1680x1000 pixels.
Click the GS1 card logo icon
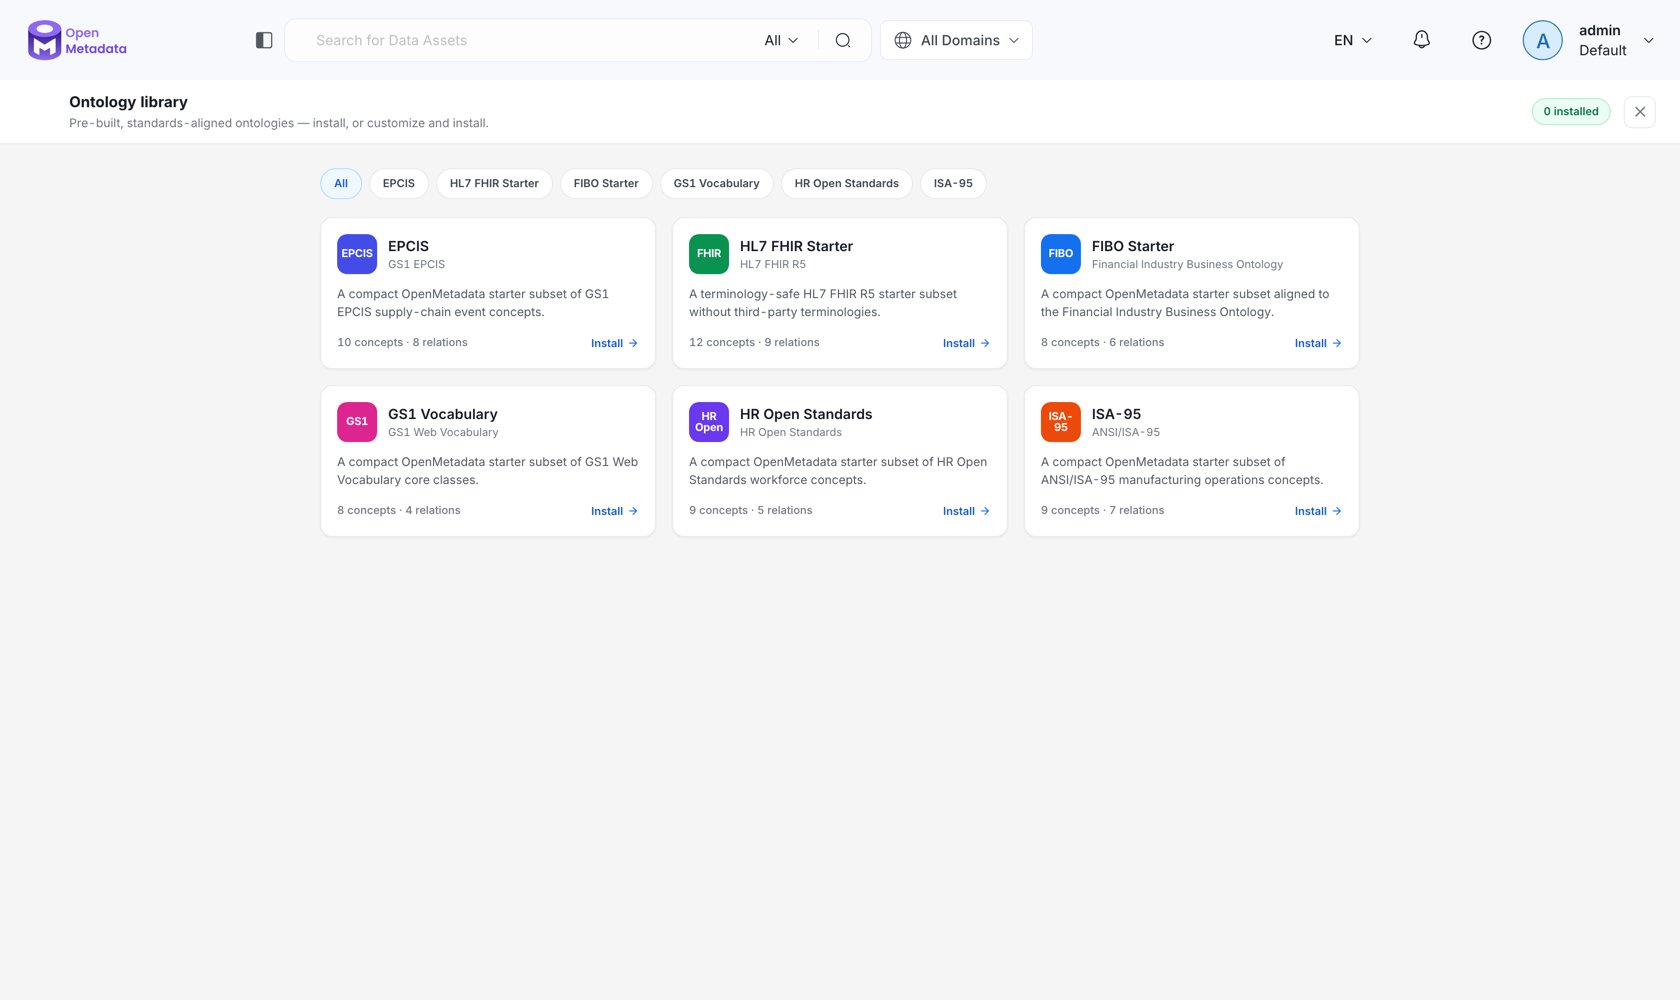pos(357,422)
